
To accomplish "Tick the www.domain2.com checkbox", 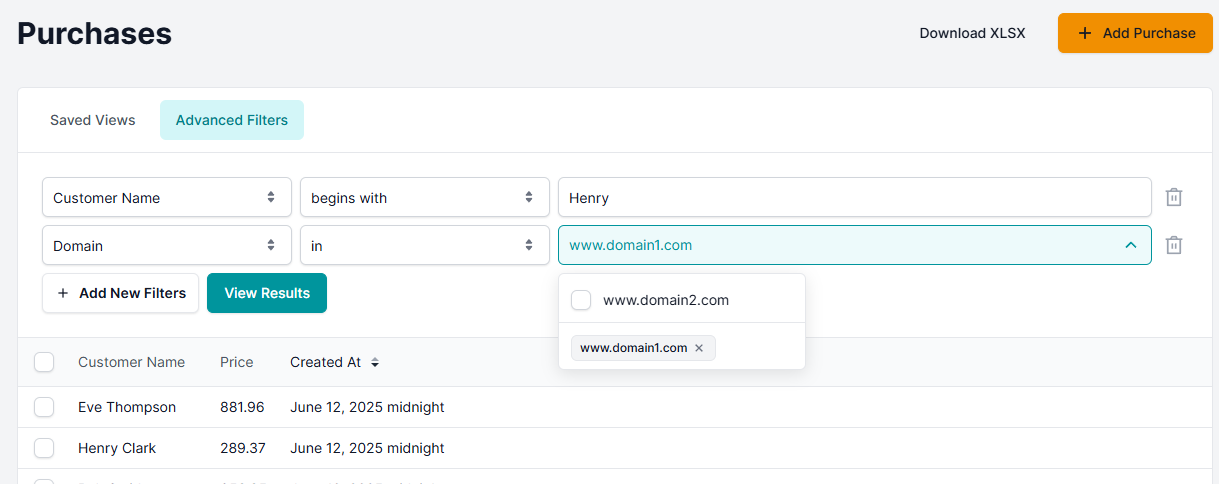I will coord(581,300).
